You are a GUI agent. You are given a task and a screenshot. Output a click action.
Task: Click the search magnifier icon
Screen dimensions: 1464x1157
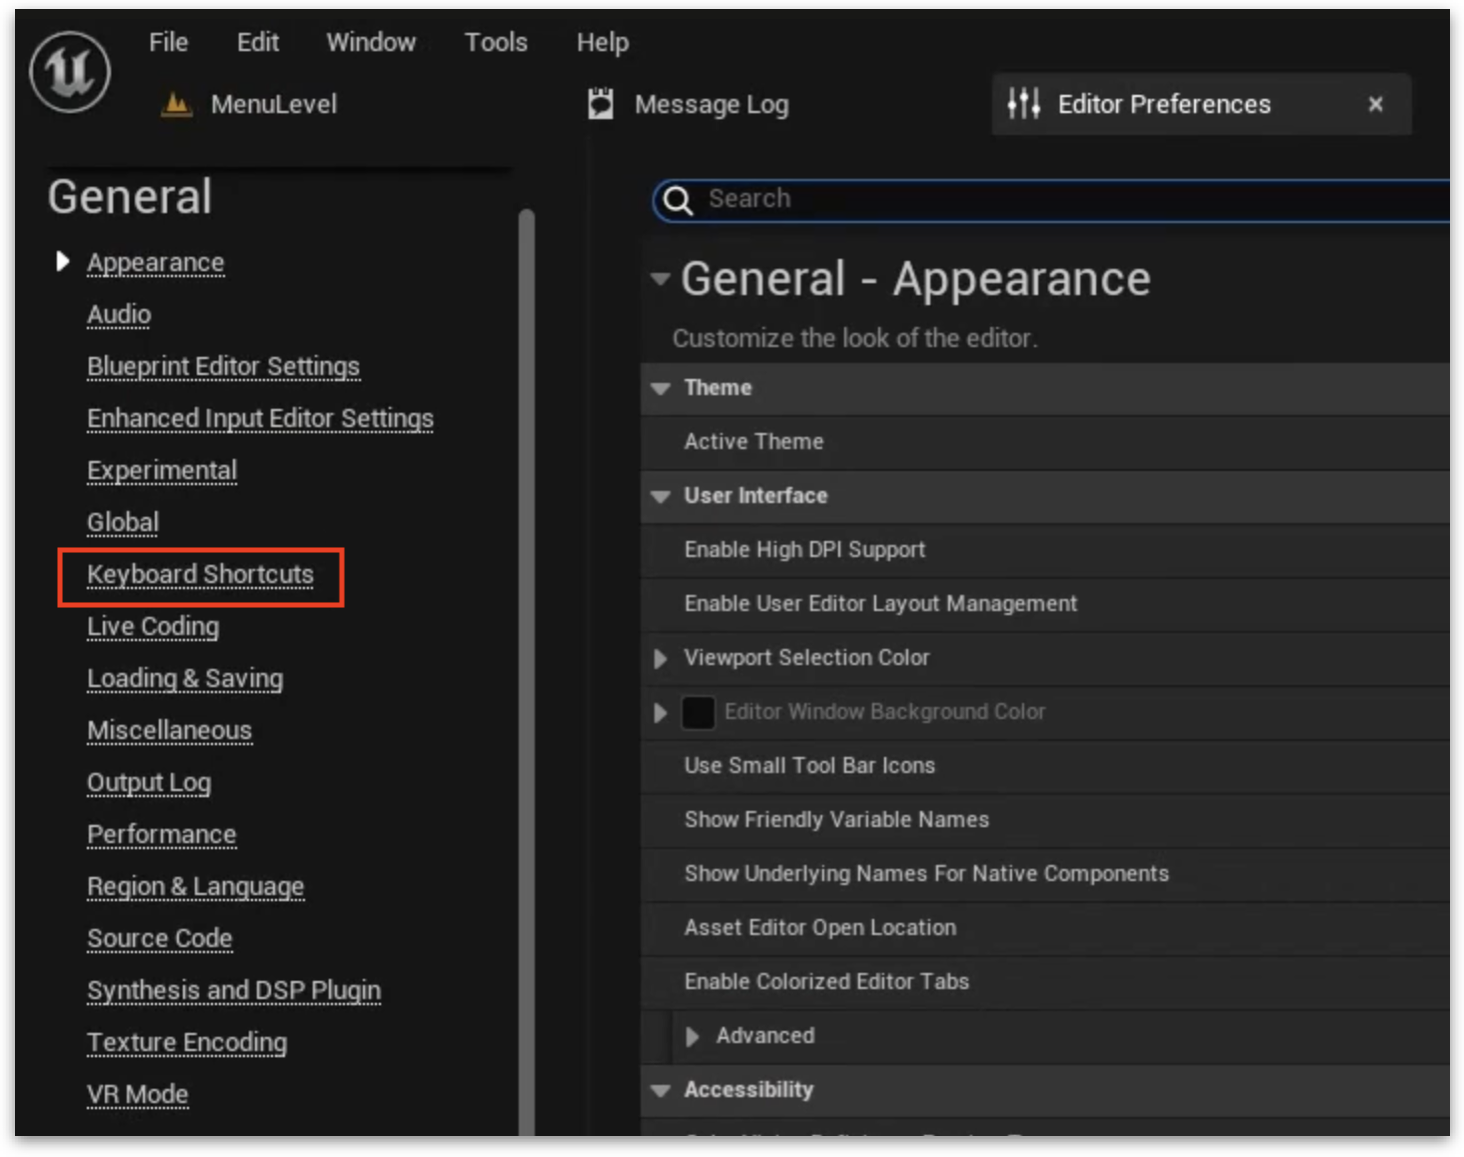click(x=678, y=200)
